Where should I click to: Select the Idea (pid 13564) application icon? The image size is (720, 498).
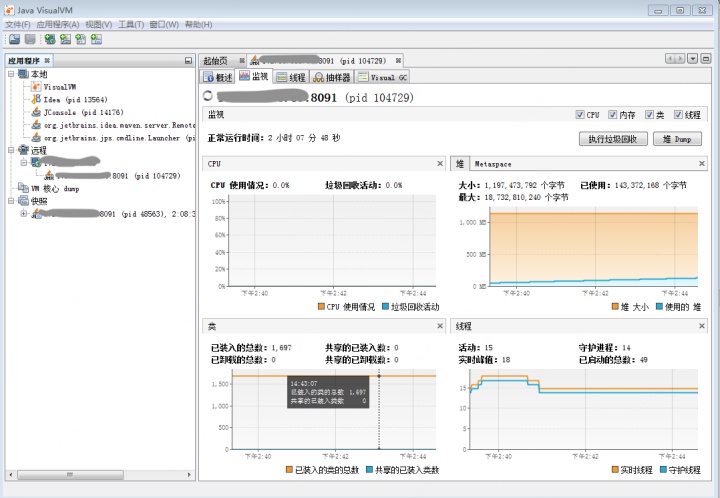[x=36, y=99]
